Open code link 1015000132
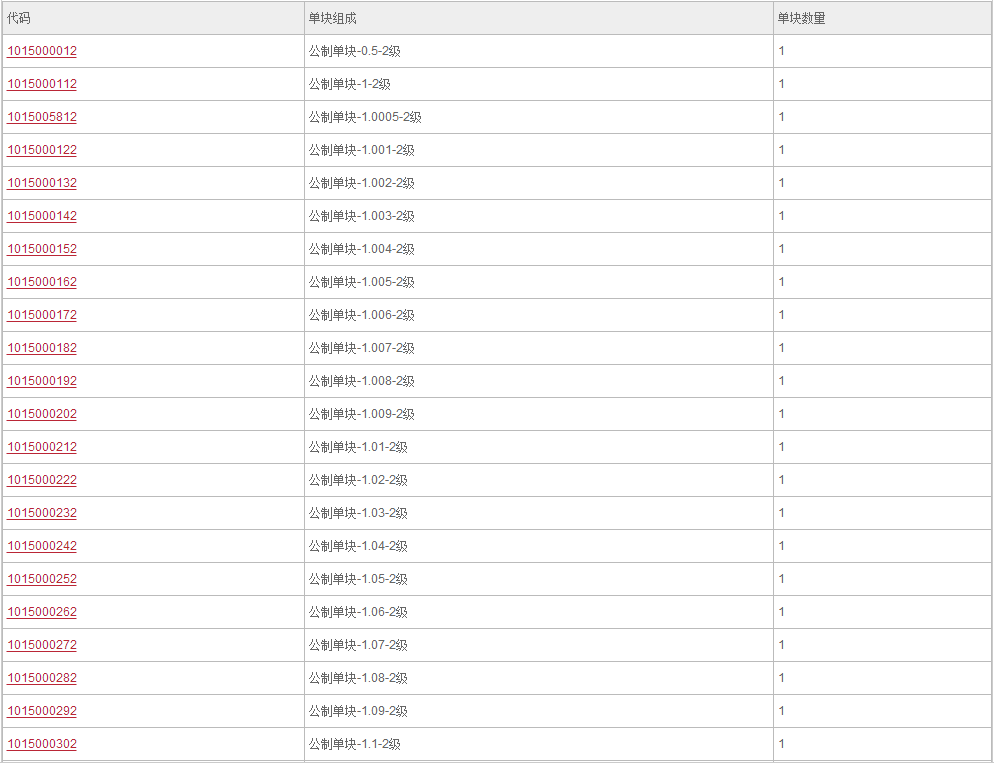The width and height of the screenshot is (994, 763). (x=42, y=183)
